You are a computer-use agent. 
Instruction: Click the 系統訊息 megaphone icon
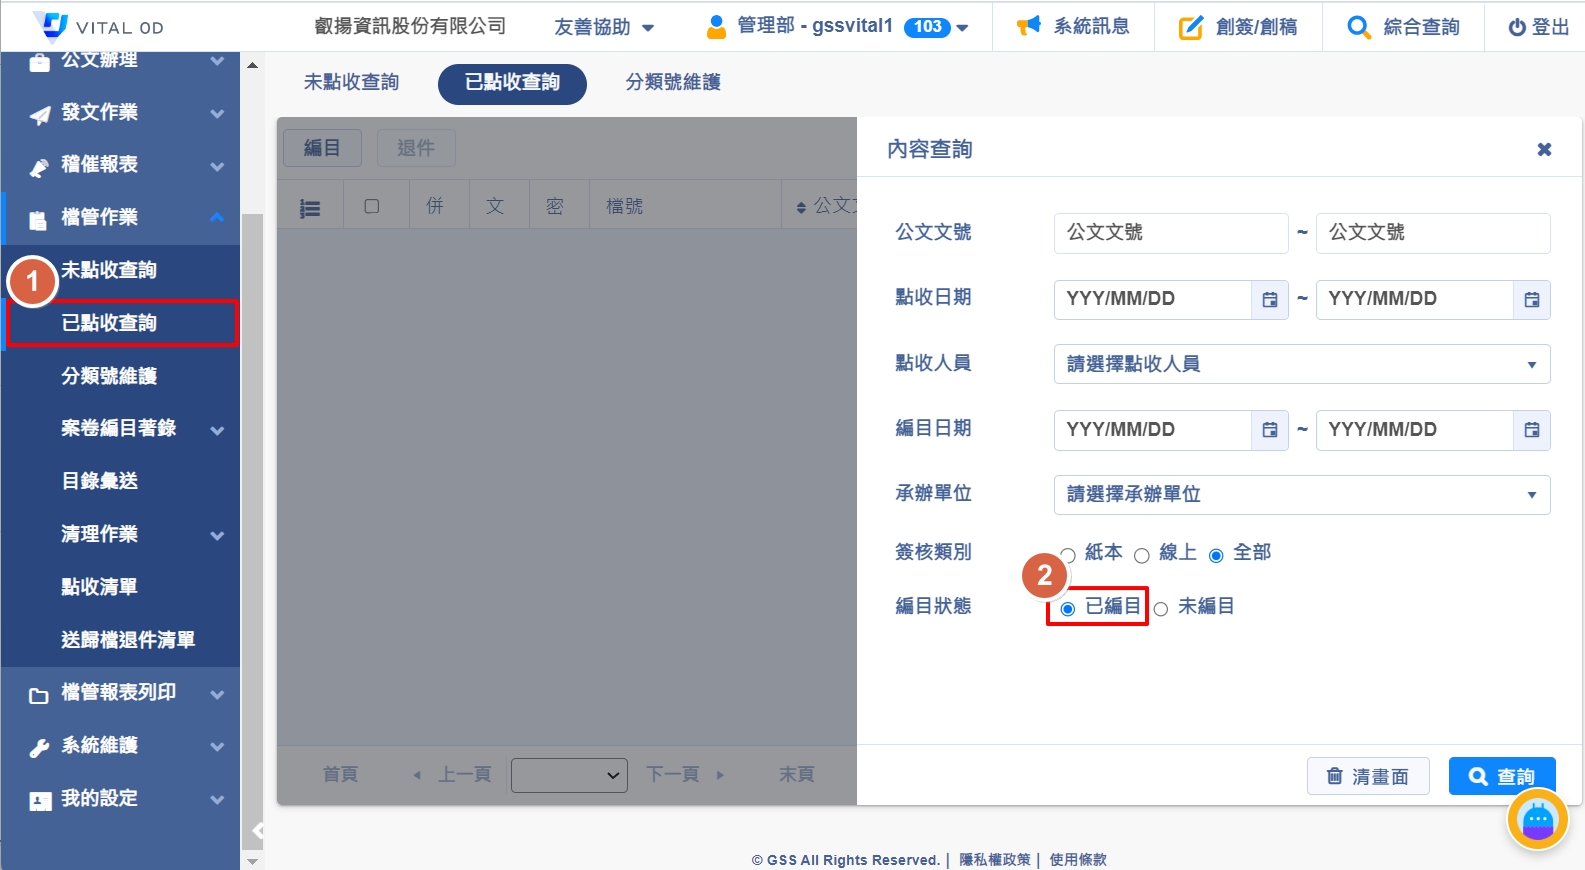pos(1029,26)
